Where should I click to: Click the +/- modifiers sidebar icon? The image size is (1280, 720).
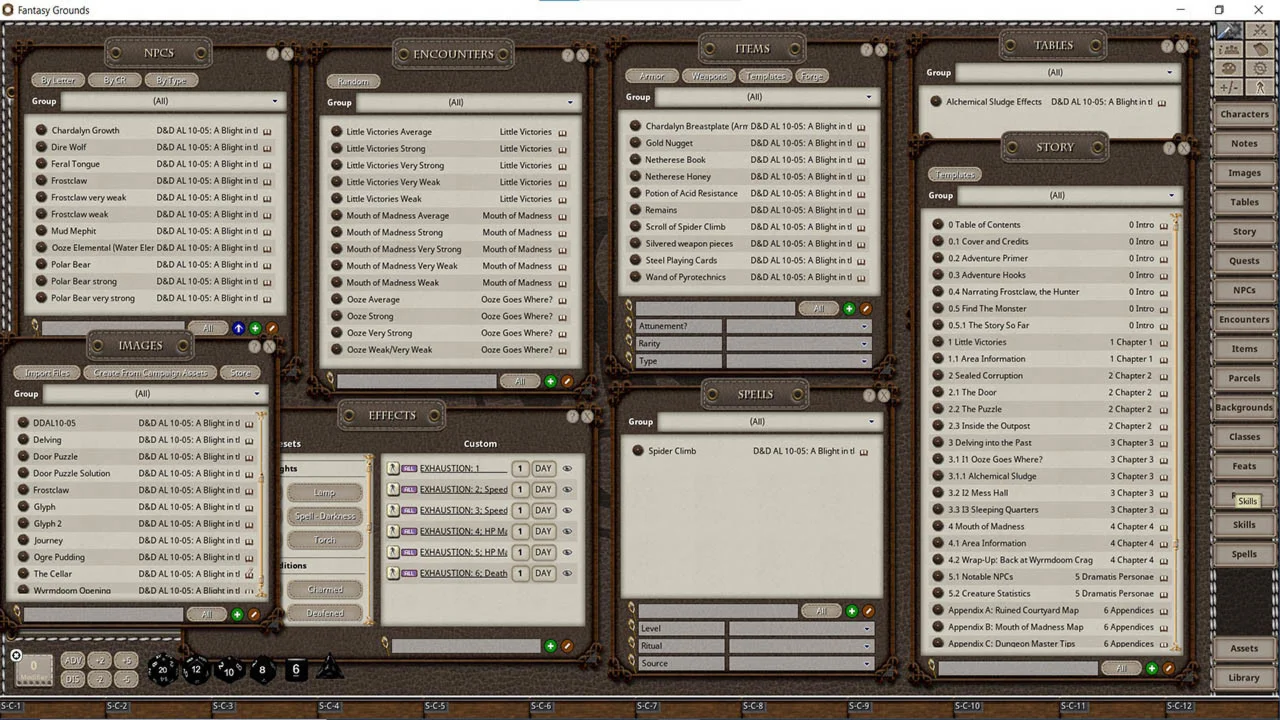point(1229,87)
